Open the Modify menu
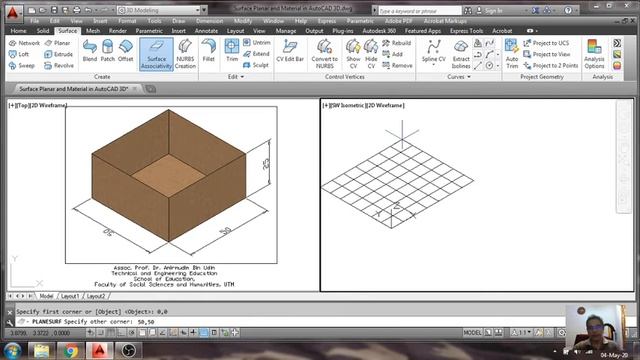640x360 pixels. pyautogui.click(x=243, y=21)
